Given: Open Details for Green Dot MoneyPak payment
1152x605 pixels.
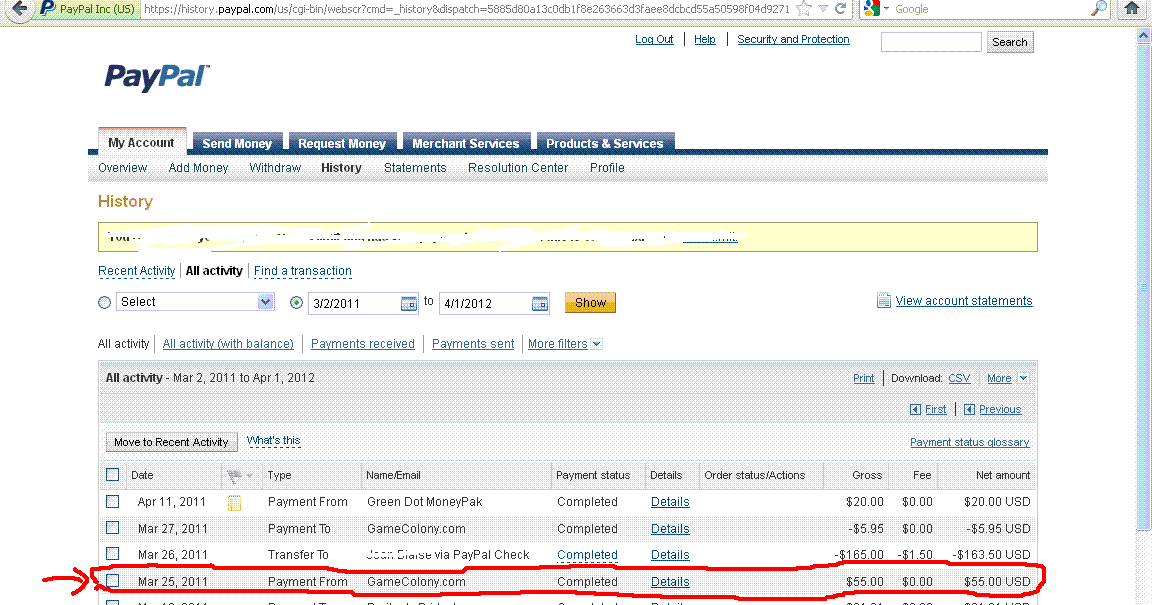Looking at the screenshot, I should 670,502.
